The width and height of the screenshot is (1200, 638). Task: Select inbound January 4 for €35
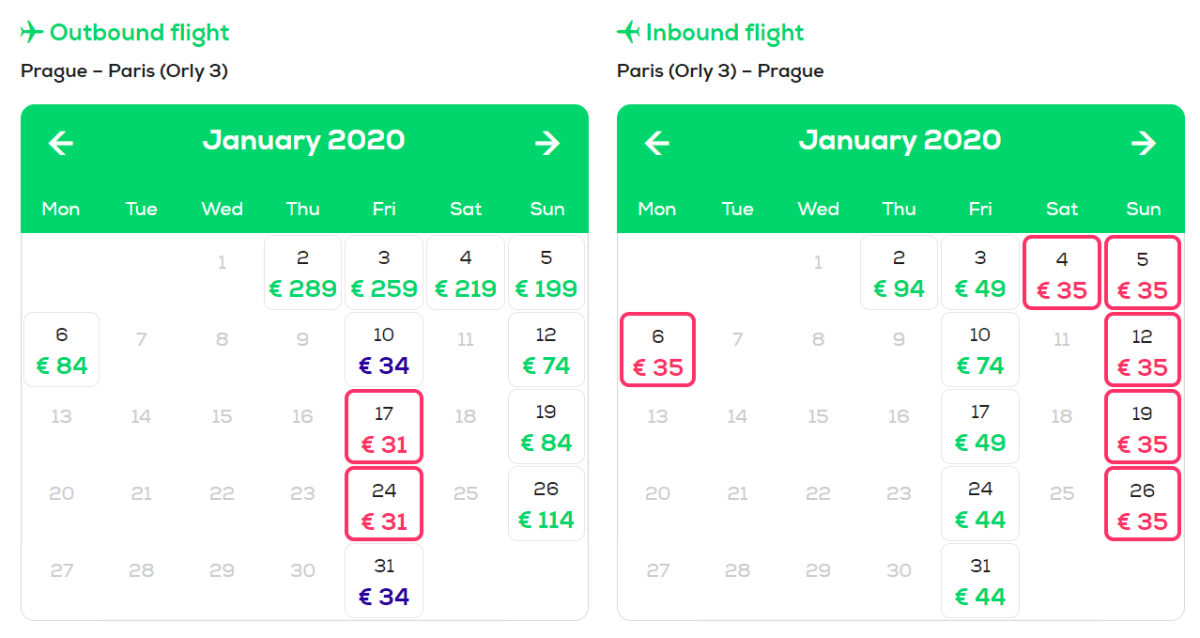point(1061,274)
